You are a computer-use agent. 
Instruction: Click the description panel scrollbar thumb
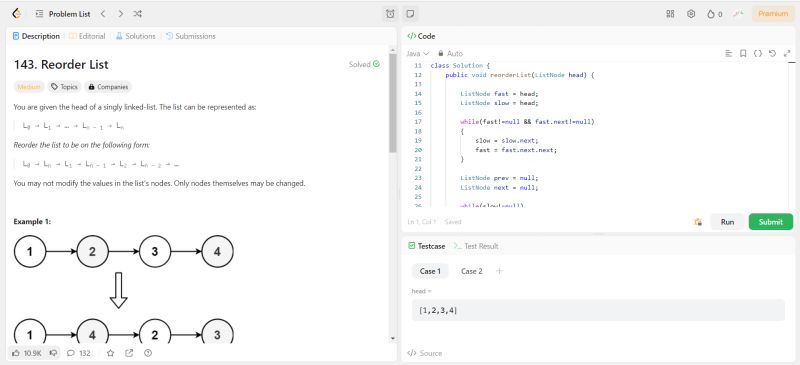392,102
